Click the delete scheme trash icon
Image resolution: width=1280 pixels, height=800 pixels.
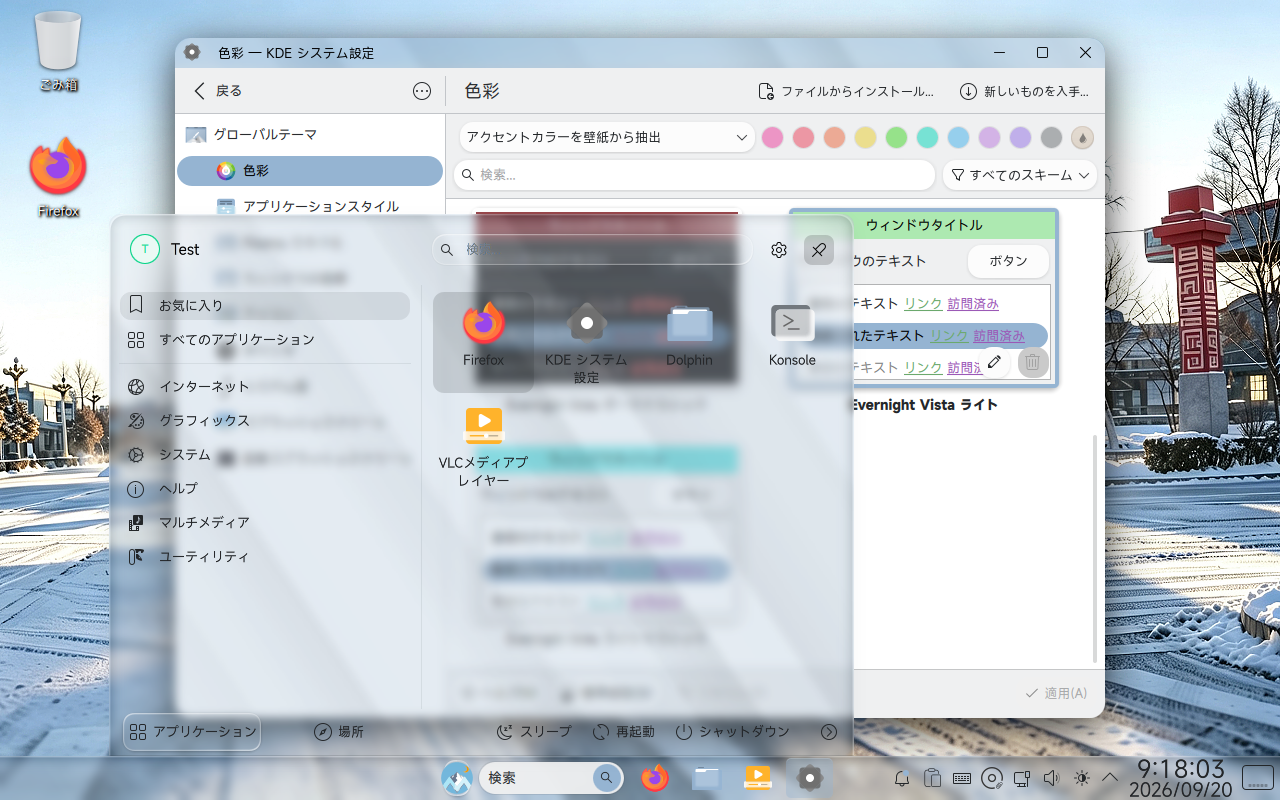coord(1033,362)
